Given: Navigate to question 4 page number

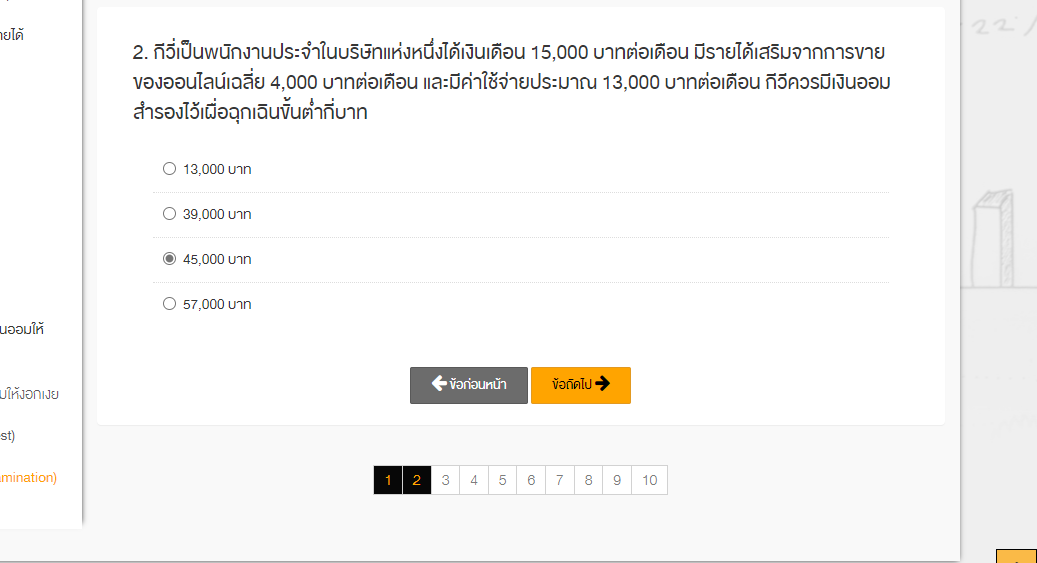Looking at the screenshot, I should [x=474, y=480].
